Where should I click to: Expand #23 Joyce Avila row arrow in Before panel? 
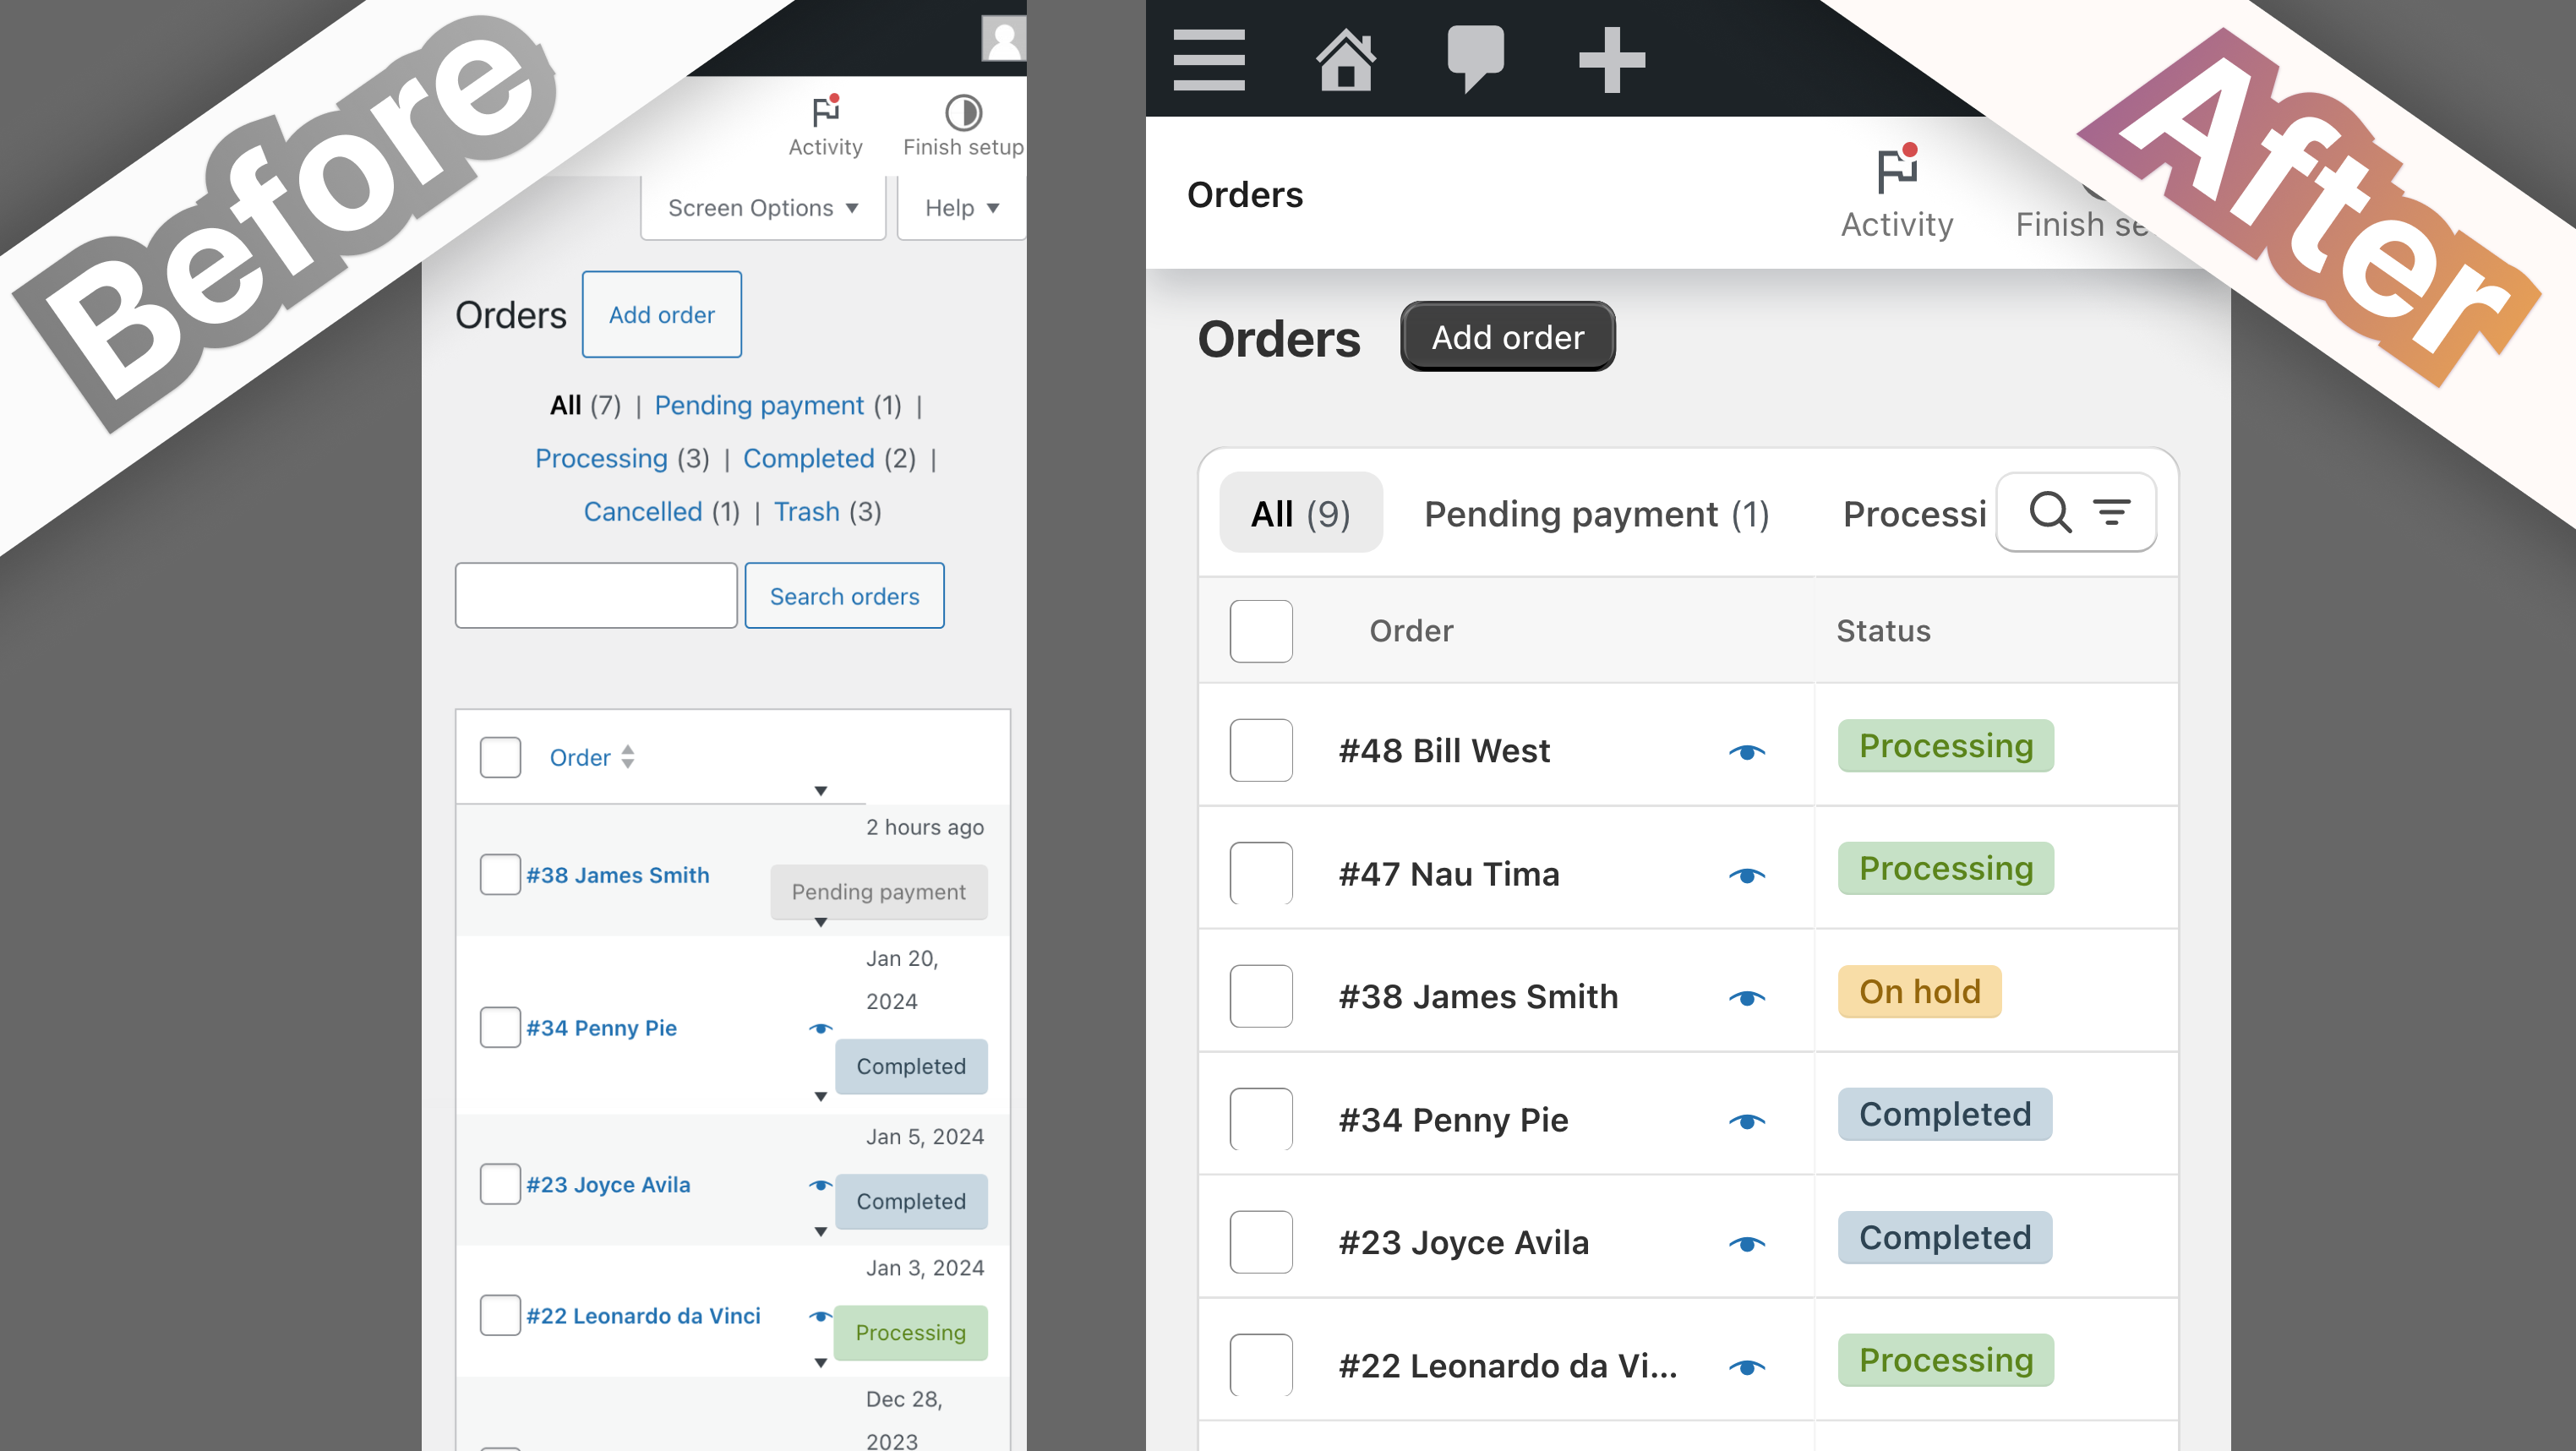(x=820, y=1232)
